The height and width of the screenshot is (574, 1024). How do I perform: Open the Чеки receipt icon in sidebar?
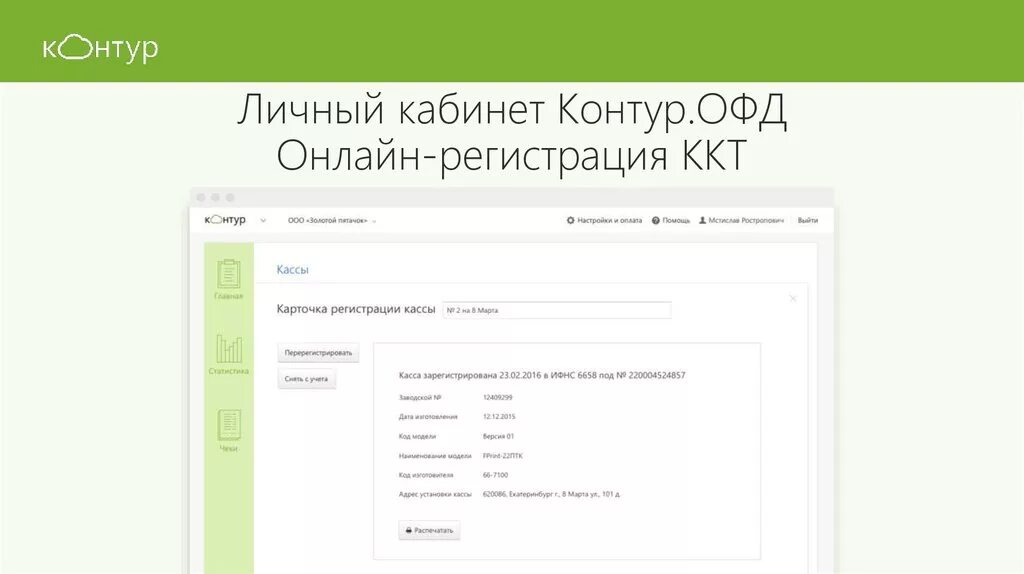(x=229, y=425)
